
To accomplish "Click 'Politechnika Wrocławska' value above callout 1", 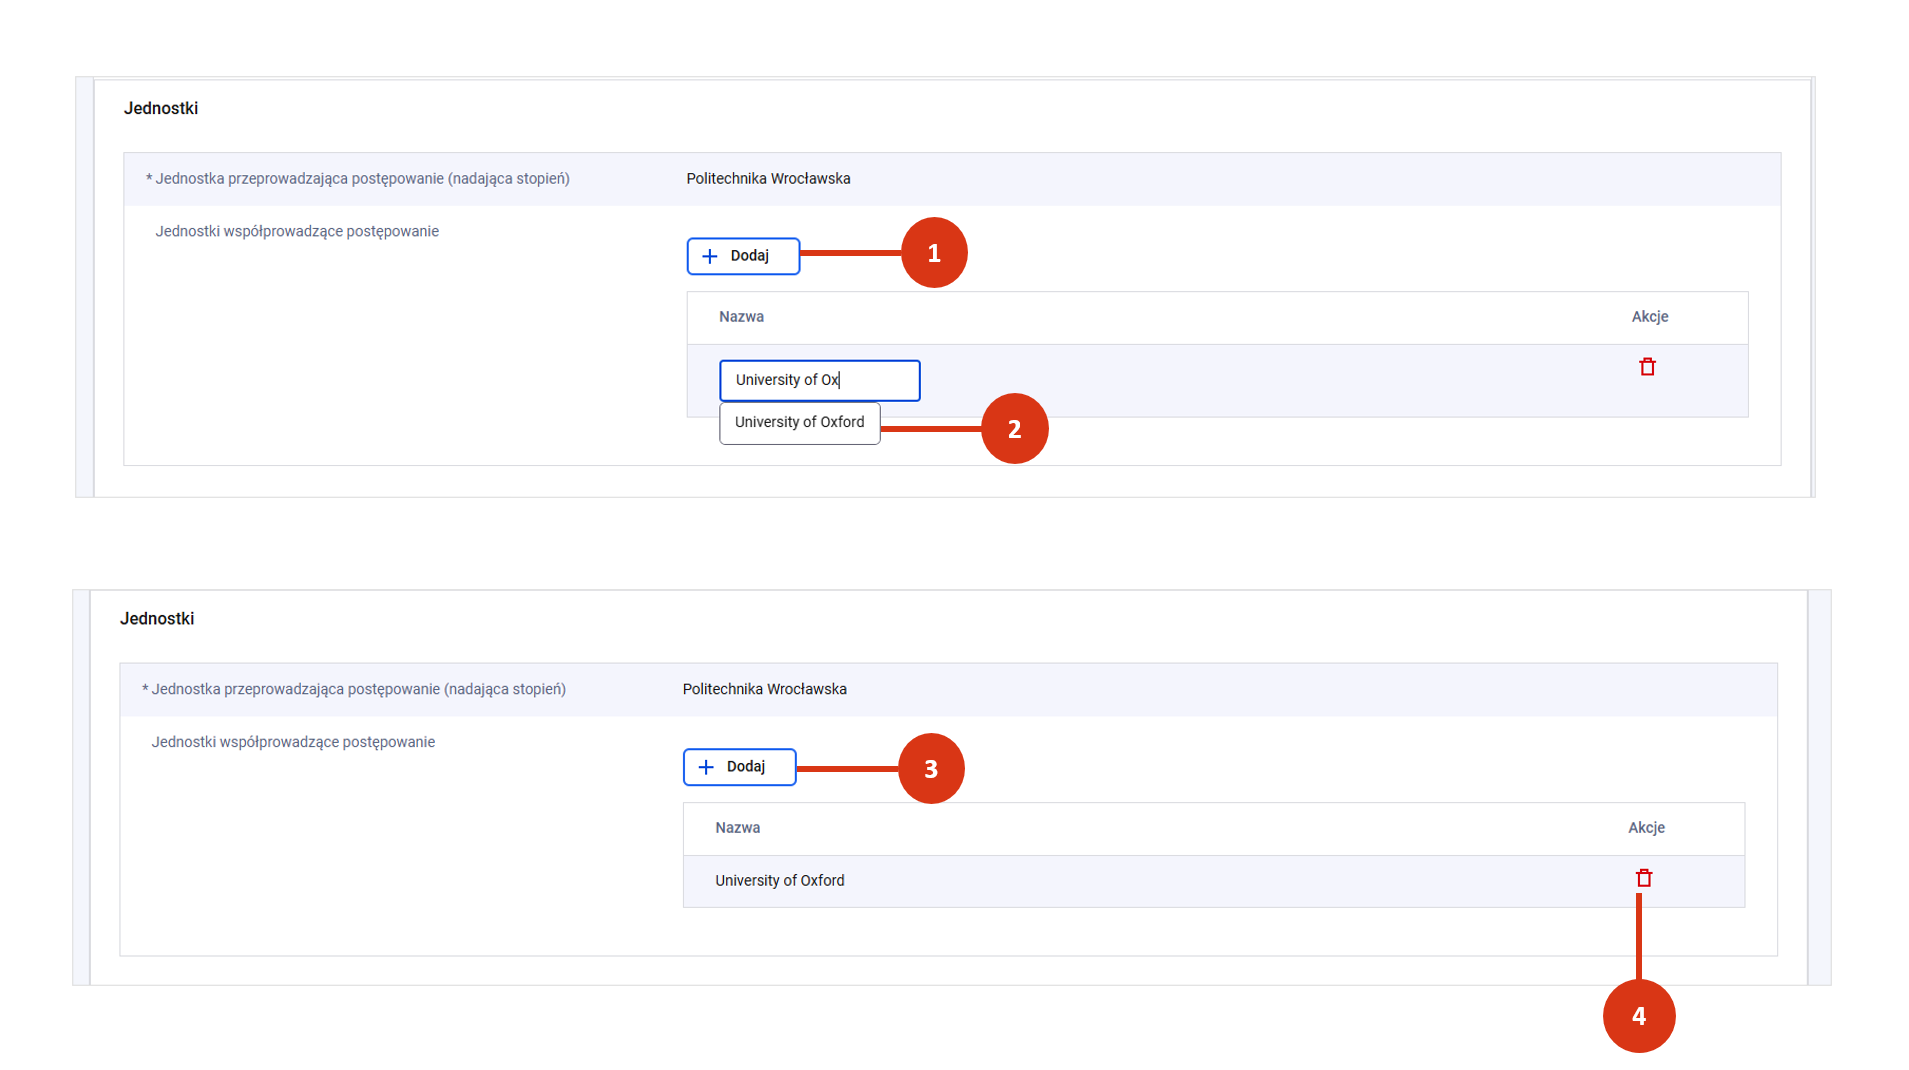I will click(x=768, y=179).
